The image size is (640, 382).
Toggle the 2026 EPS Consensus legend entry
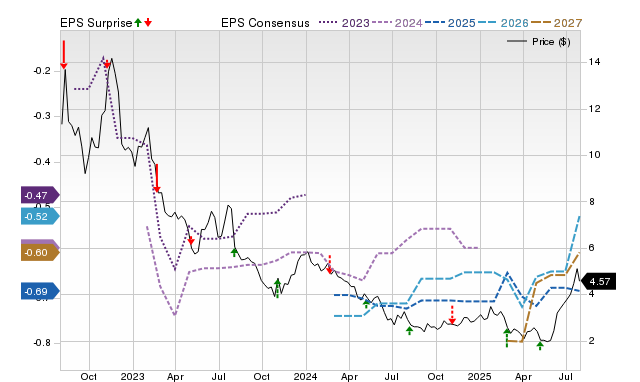pyautogui.click(x=503, y=23)
